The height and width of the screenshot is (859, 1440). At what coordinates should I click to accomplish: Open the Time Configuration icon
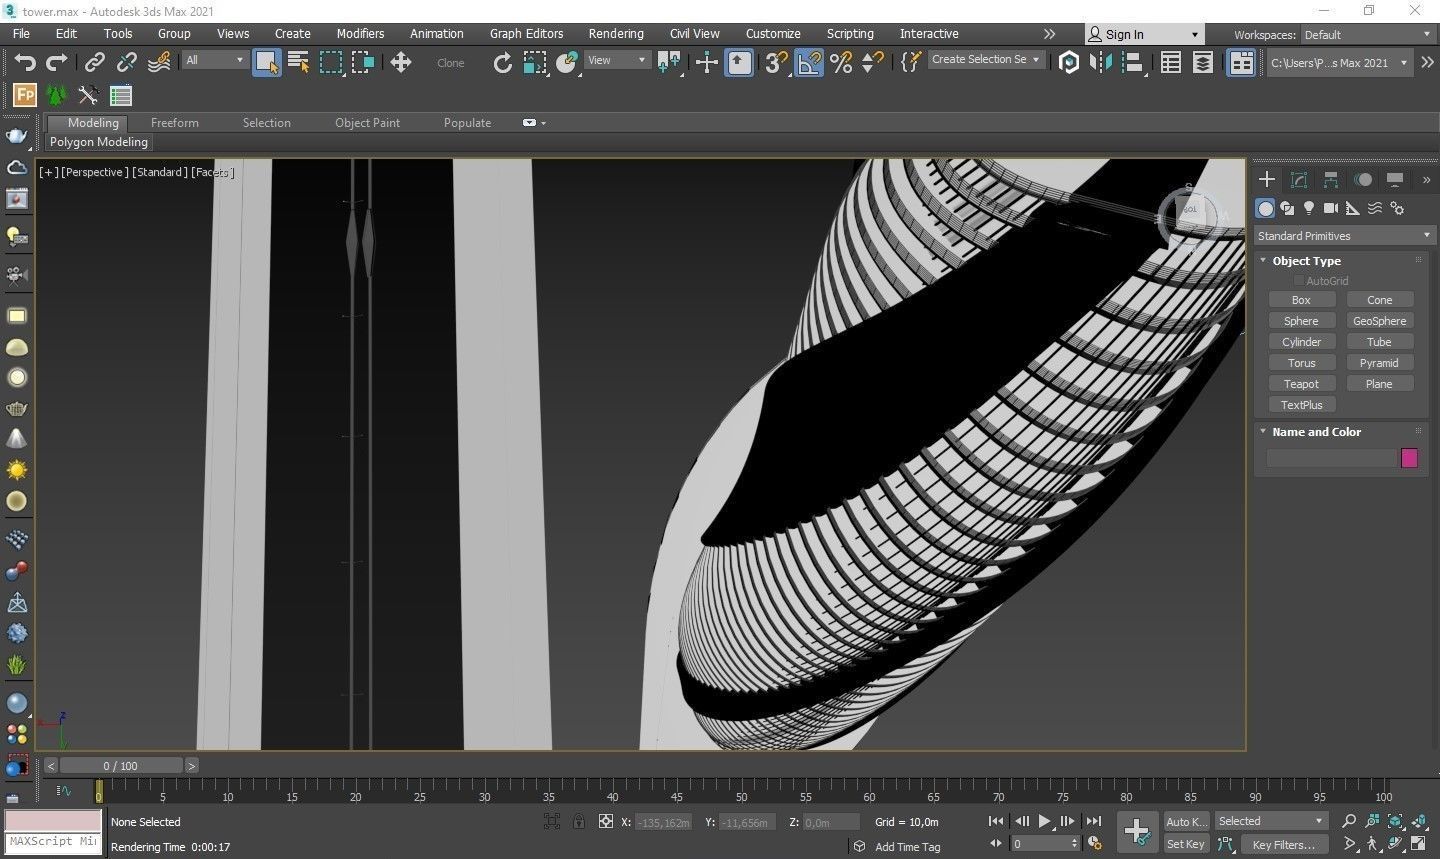click(x=1095, y=844)
